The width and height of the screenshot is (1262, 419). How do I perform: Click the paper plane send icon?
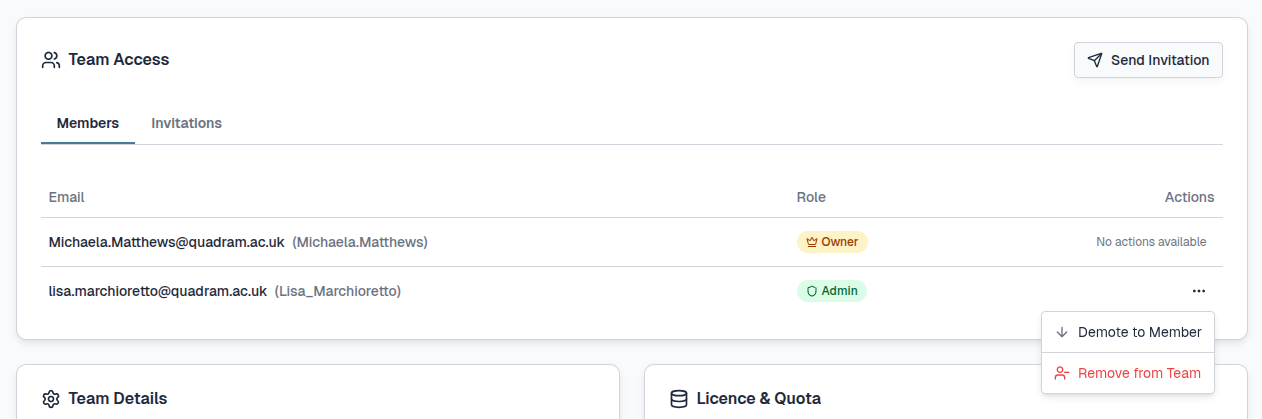tap(1095, 60)
